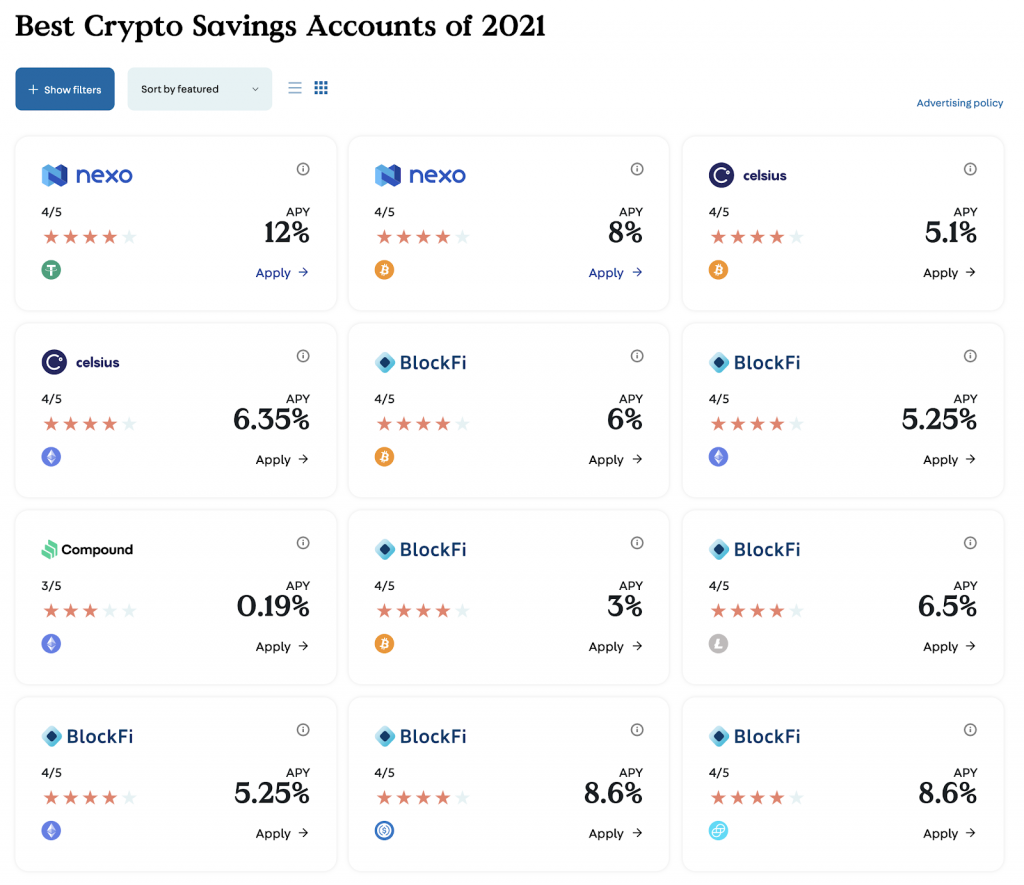Click the Show filters button
Image resolution: width=1024 pixels, height=885 pixels.
(64, 89)
